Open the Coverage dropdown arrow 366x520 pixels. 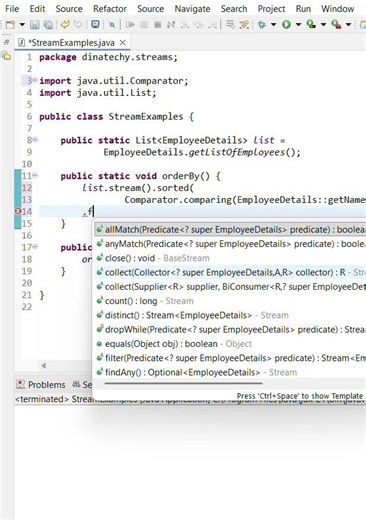[x=323, y=24]
